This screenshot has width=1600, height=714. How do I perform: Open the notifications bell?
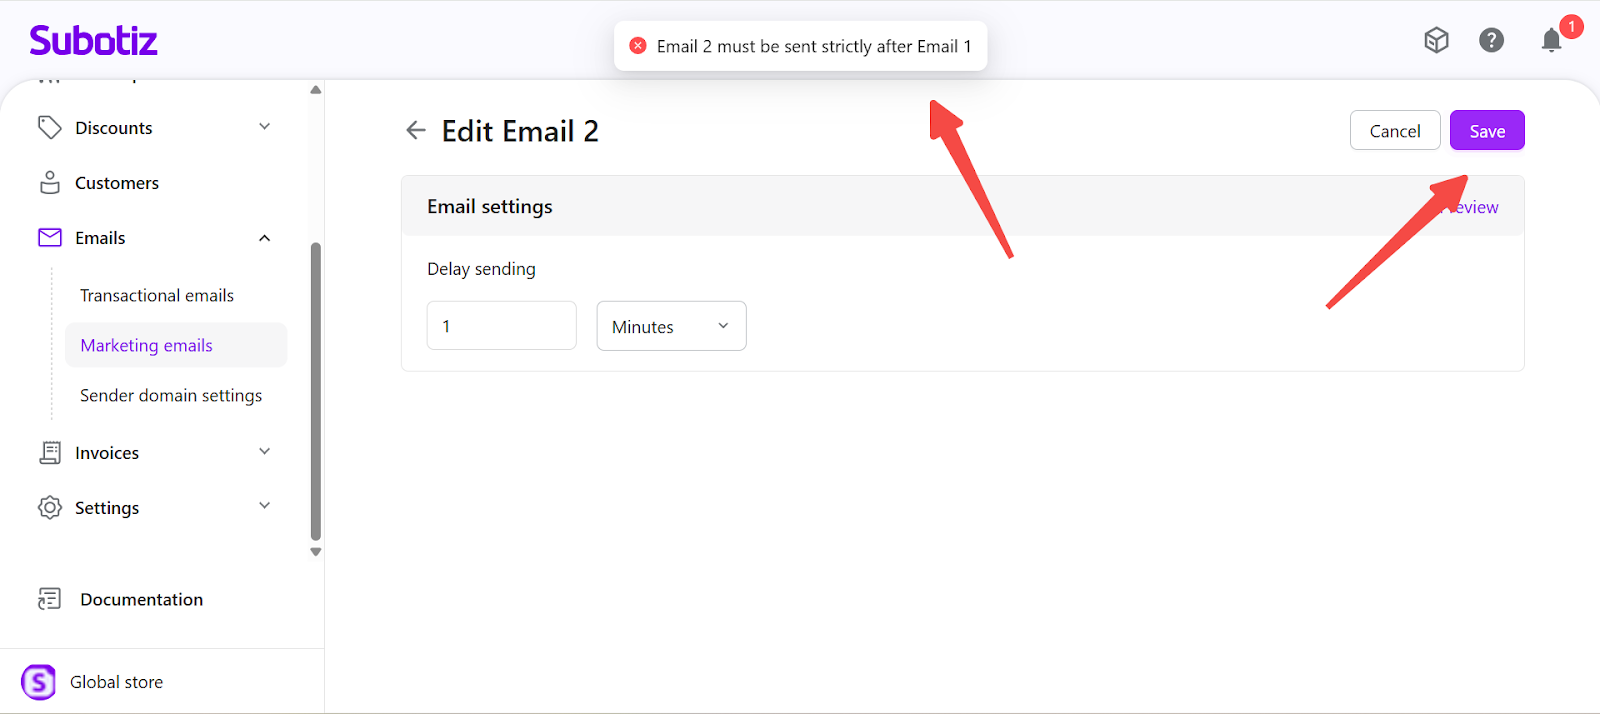1551,40
